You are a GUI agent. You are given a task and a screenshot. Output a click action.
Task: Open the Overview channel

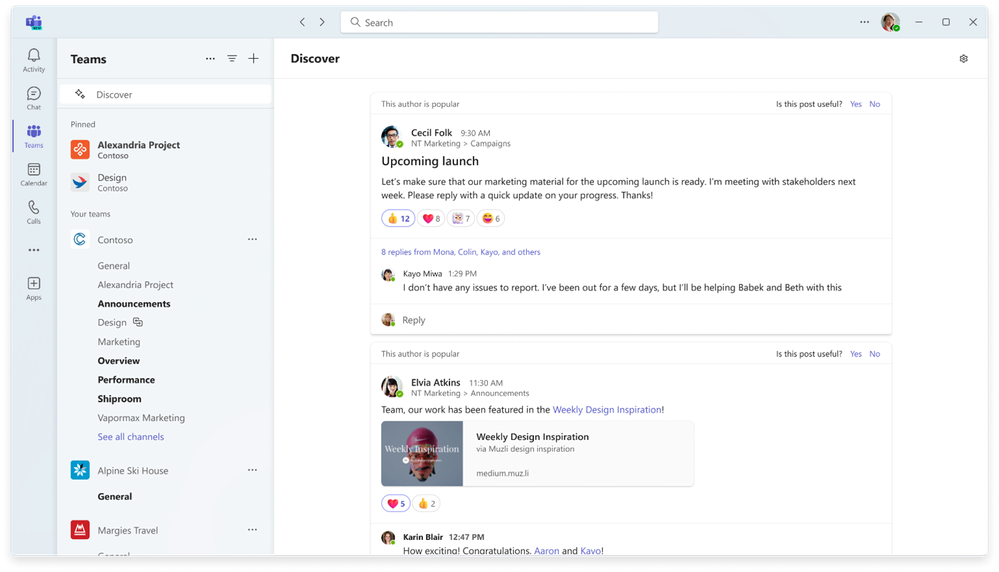coord(119,361)
